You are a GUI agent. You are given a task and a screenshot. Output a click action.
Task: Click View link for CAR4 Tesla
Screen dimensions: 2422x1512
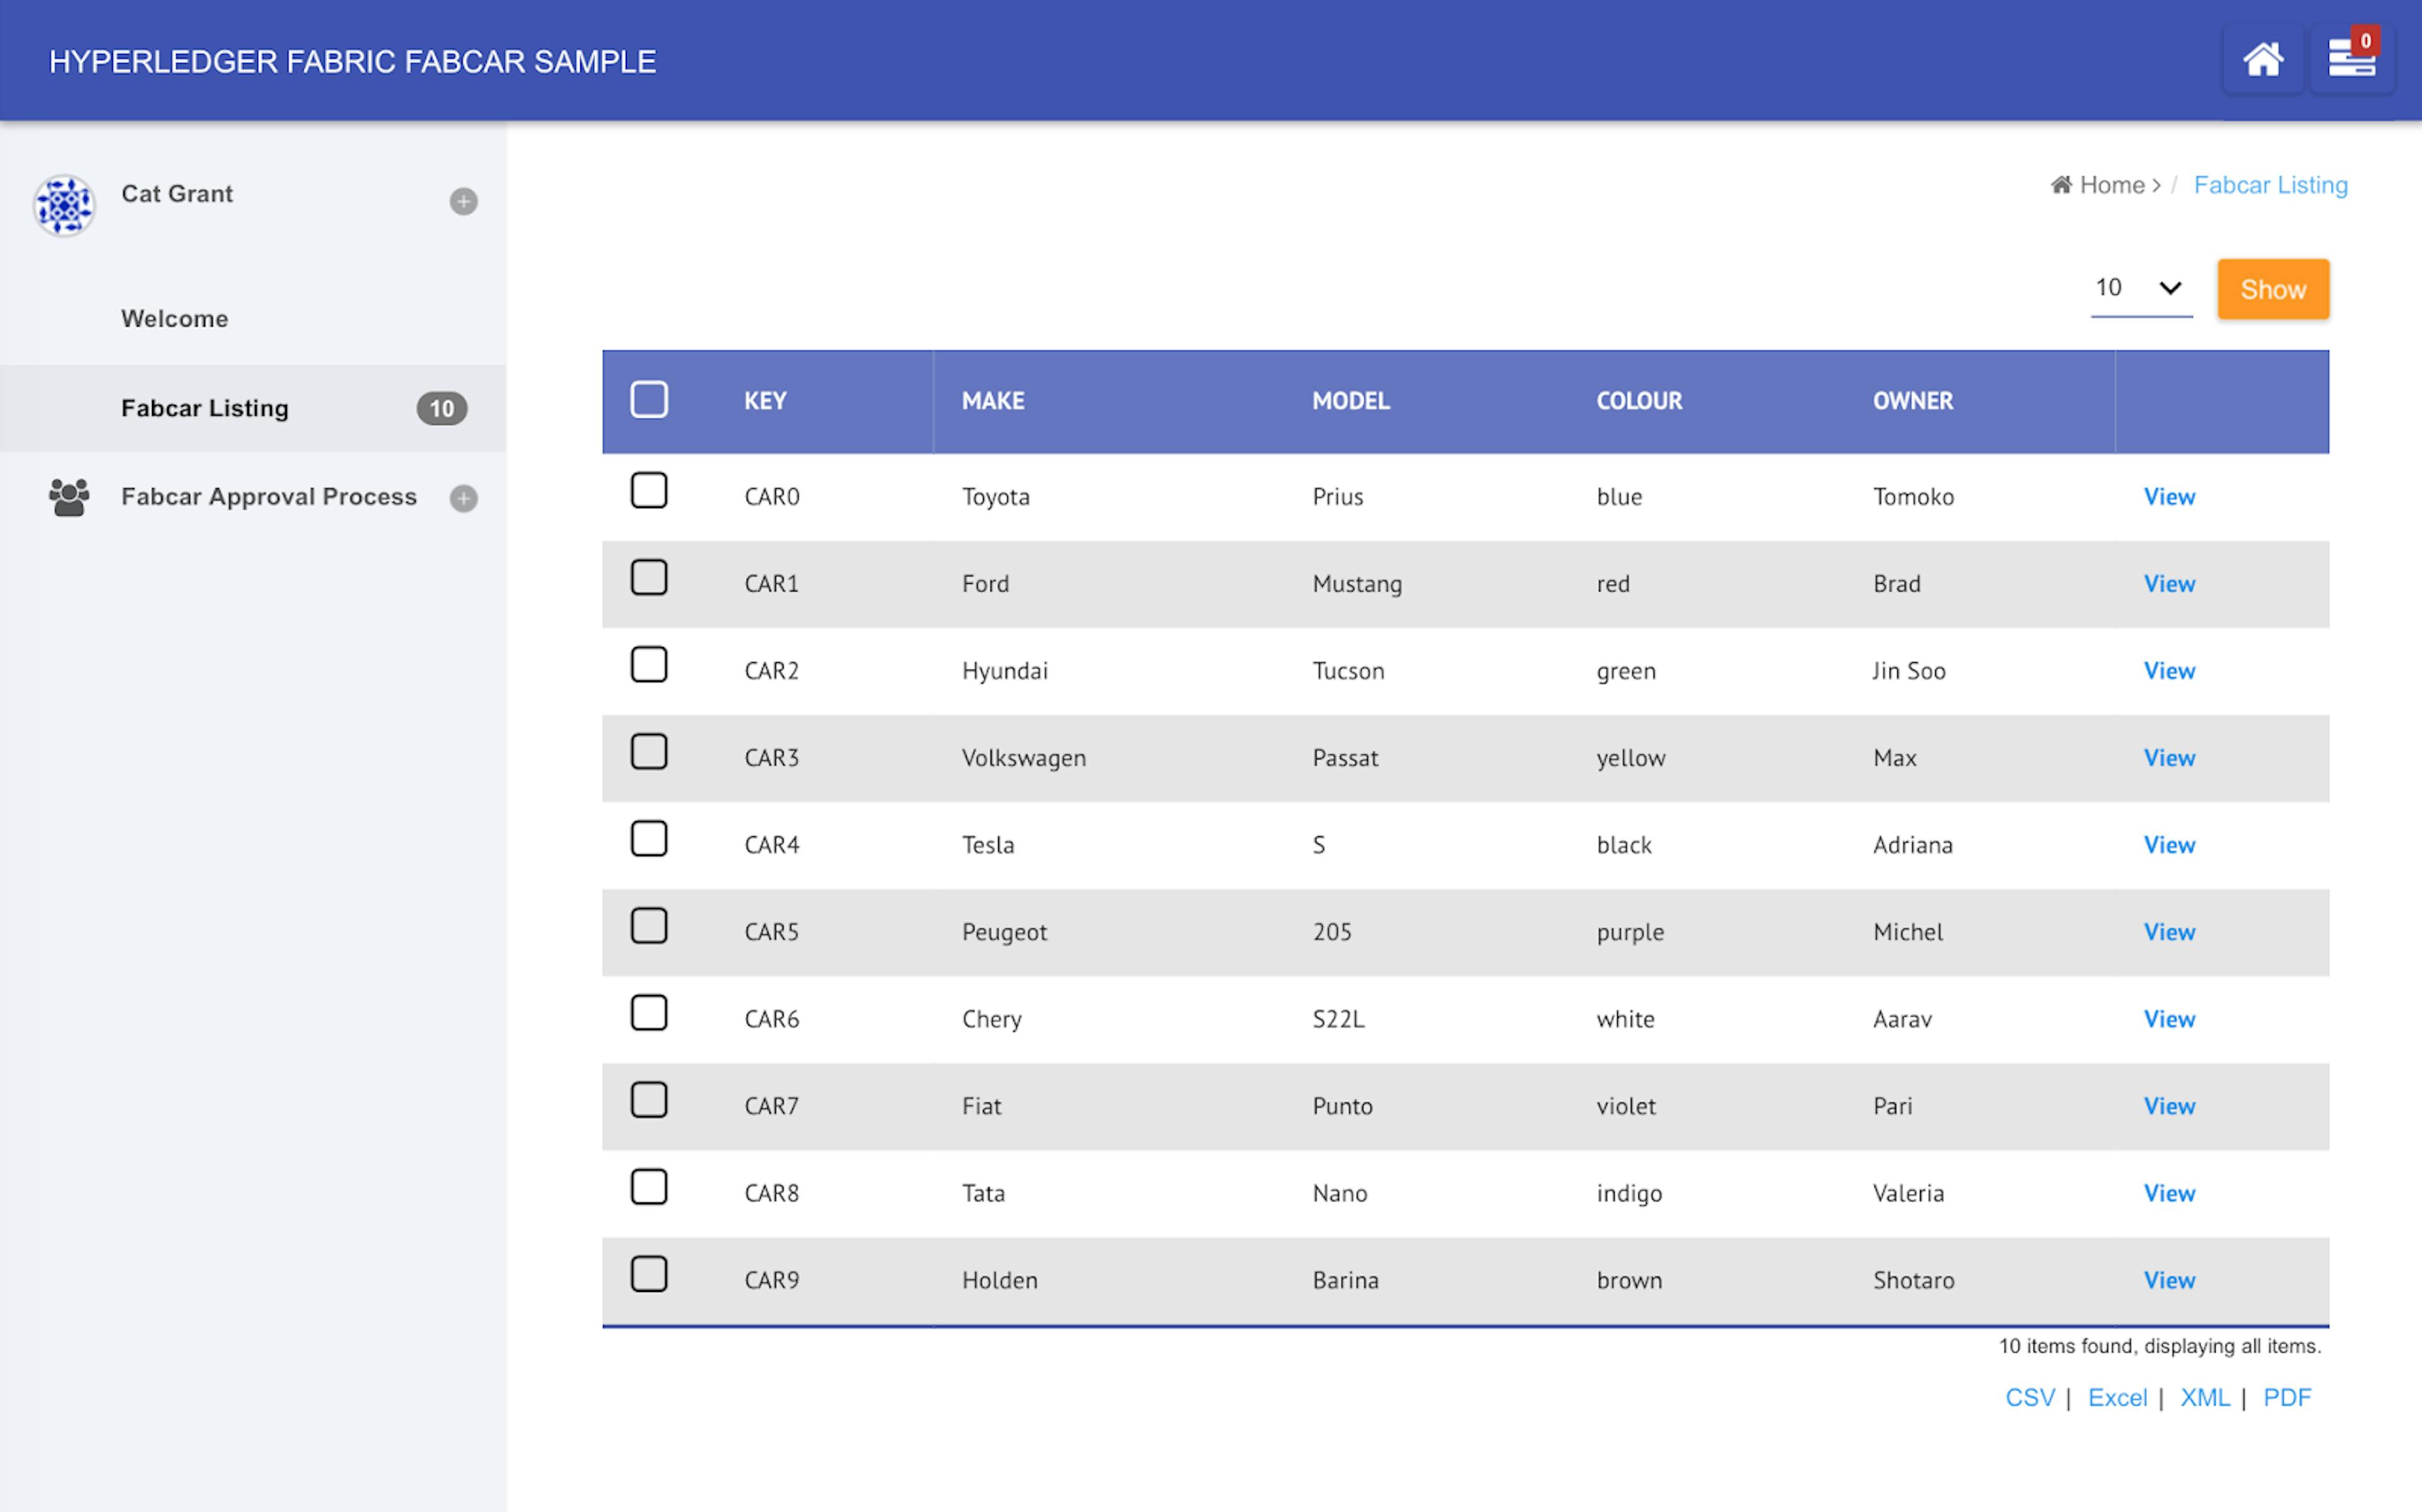[2169, 845]
